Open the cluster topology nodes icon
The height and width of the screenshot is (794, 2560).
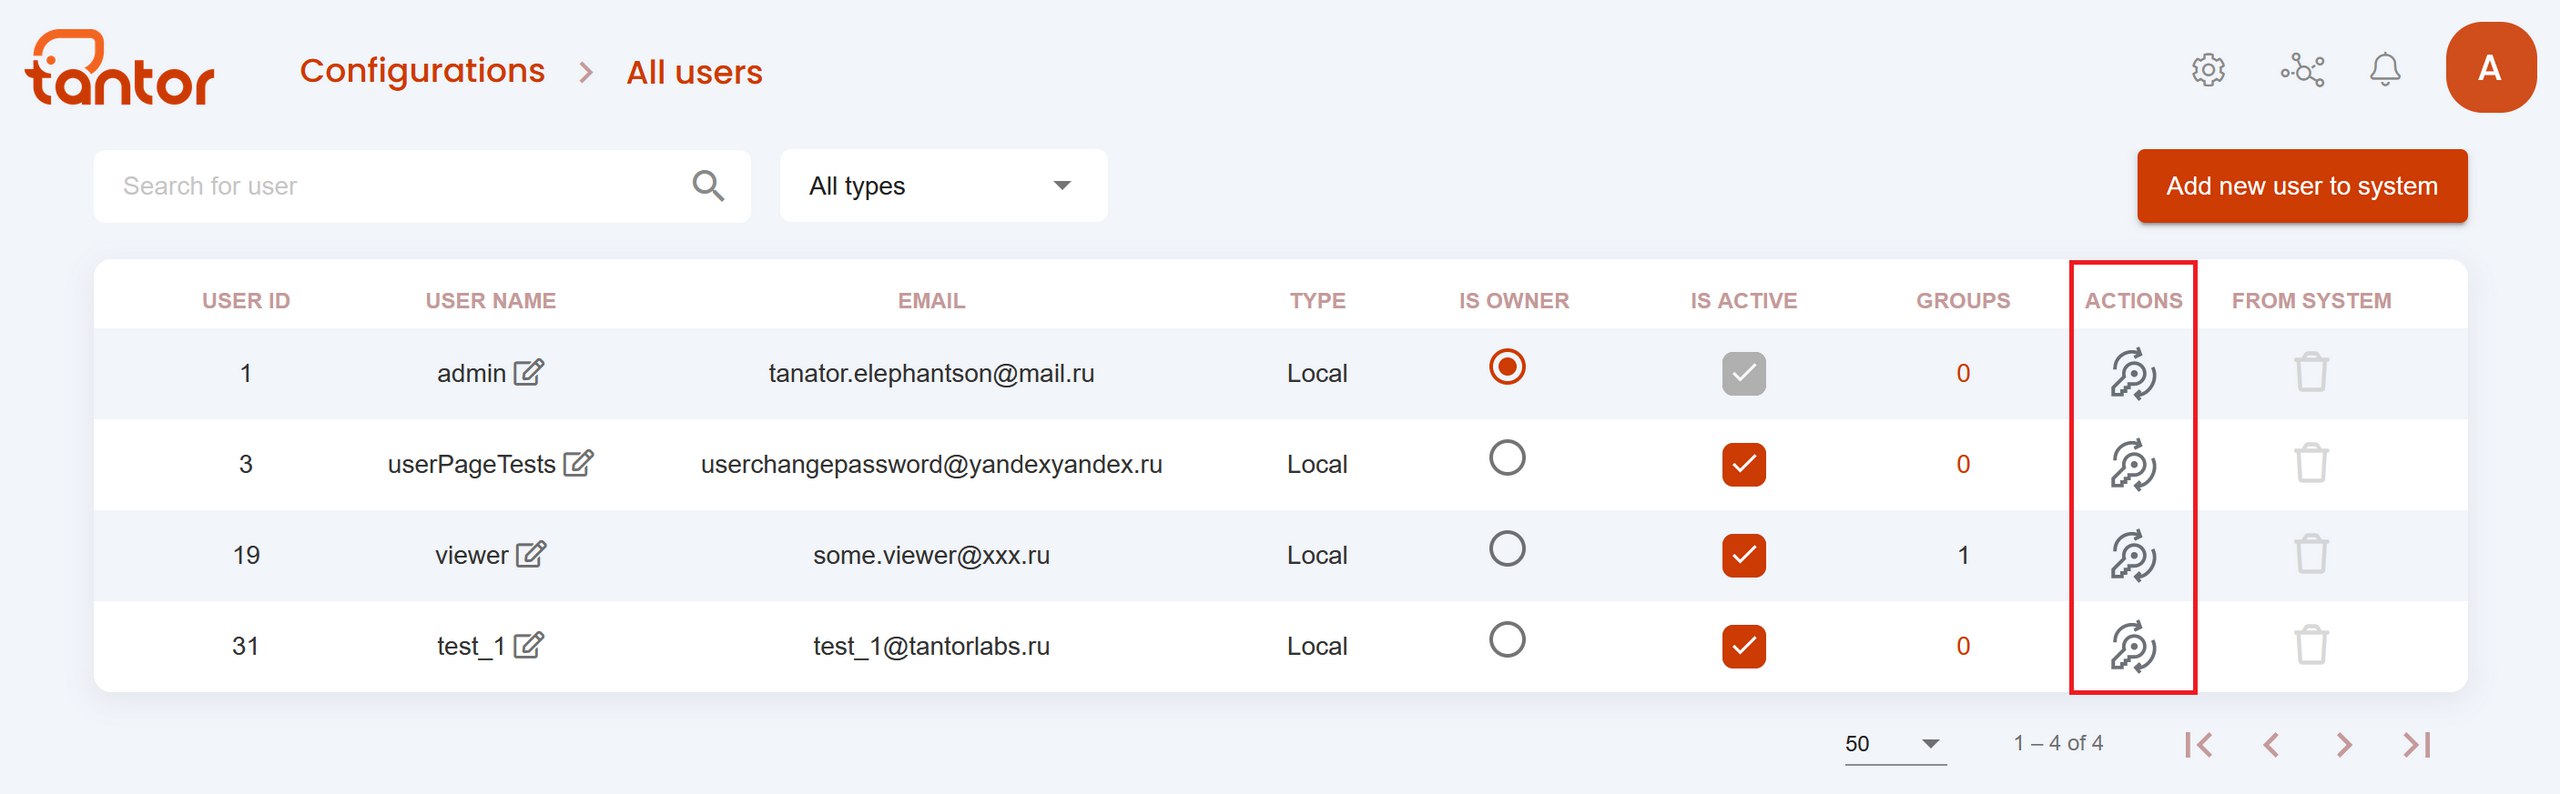[x=2302, y=70]
